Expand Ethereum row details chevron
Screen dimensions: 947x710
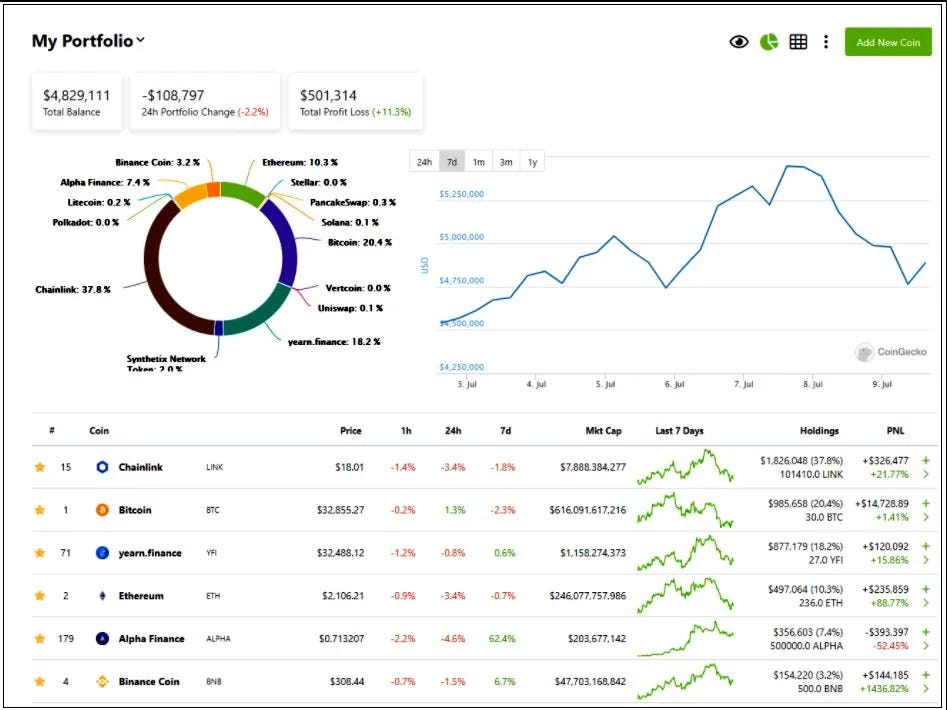[926, 603]
